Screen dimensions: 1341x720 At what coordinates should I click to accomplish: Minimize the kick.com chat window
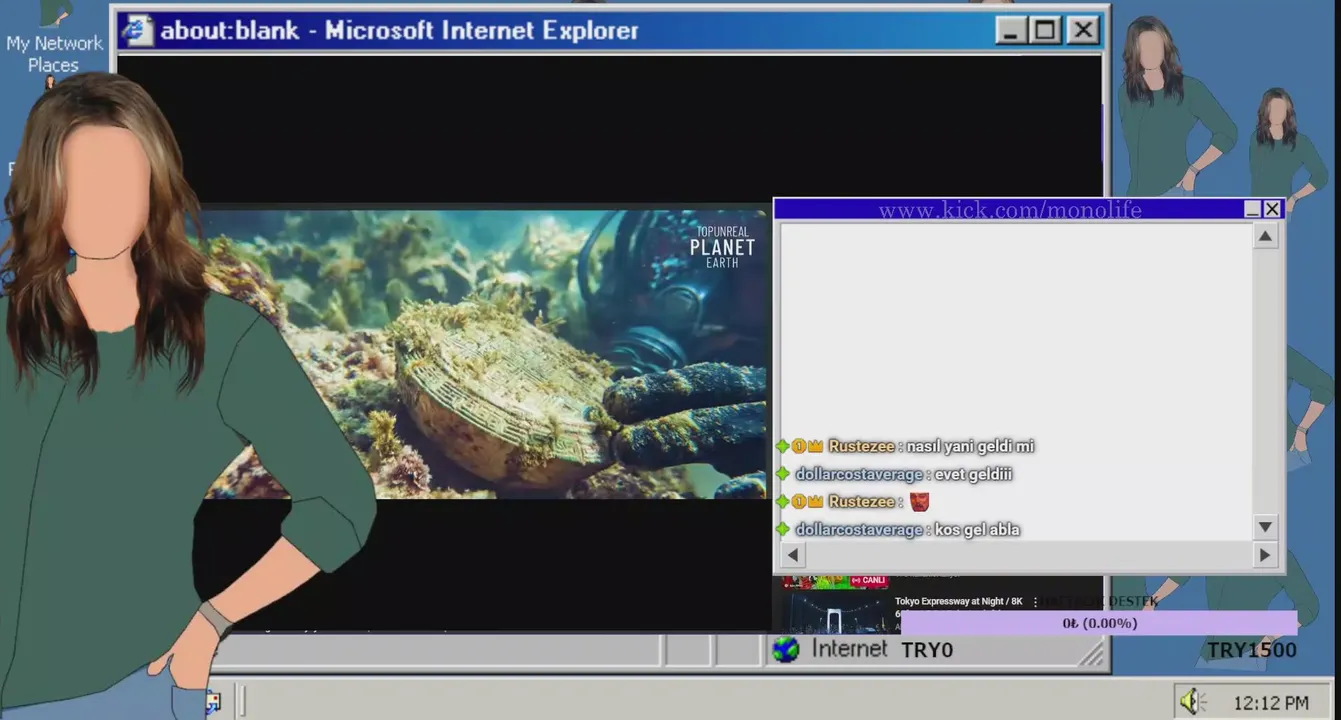click(1252, 209)
